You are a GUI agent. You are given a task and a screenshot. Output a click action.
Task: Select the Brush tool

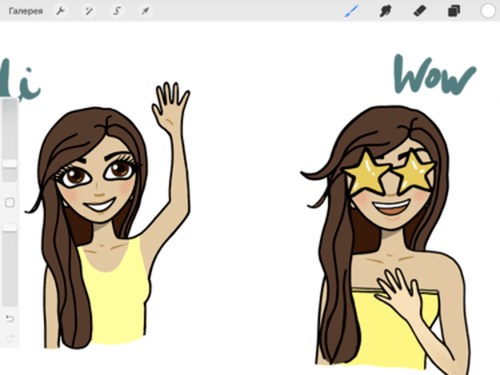(x=351, y=11)
